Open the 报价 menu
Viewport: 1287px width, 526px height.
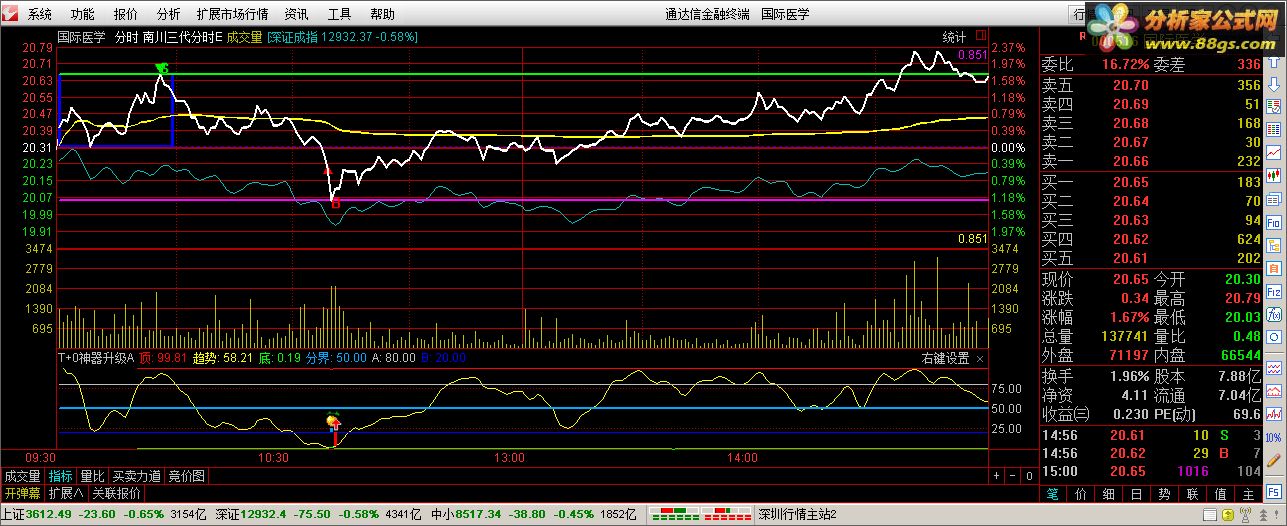(126, 14)
